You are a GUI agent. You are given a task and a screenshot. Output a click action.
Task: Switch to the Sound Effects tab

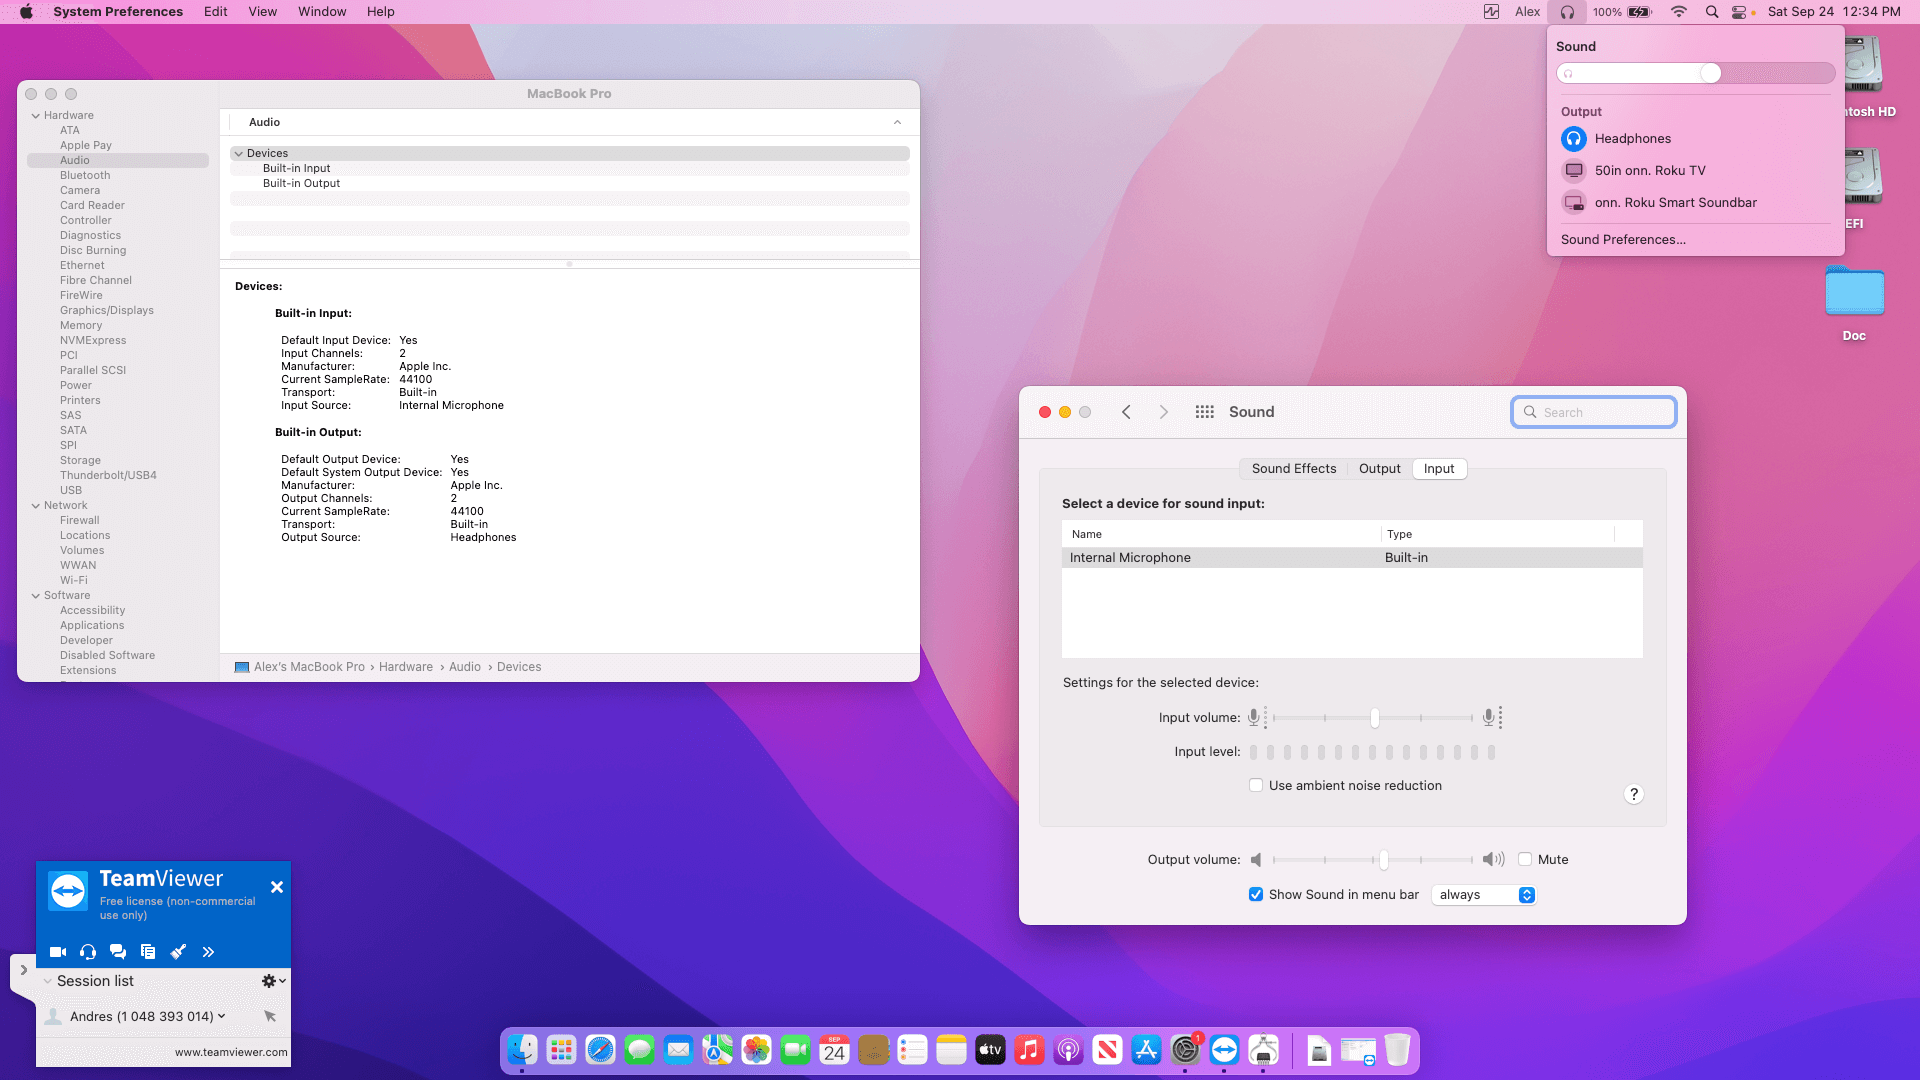[x=1293, y=469]
